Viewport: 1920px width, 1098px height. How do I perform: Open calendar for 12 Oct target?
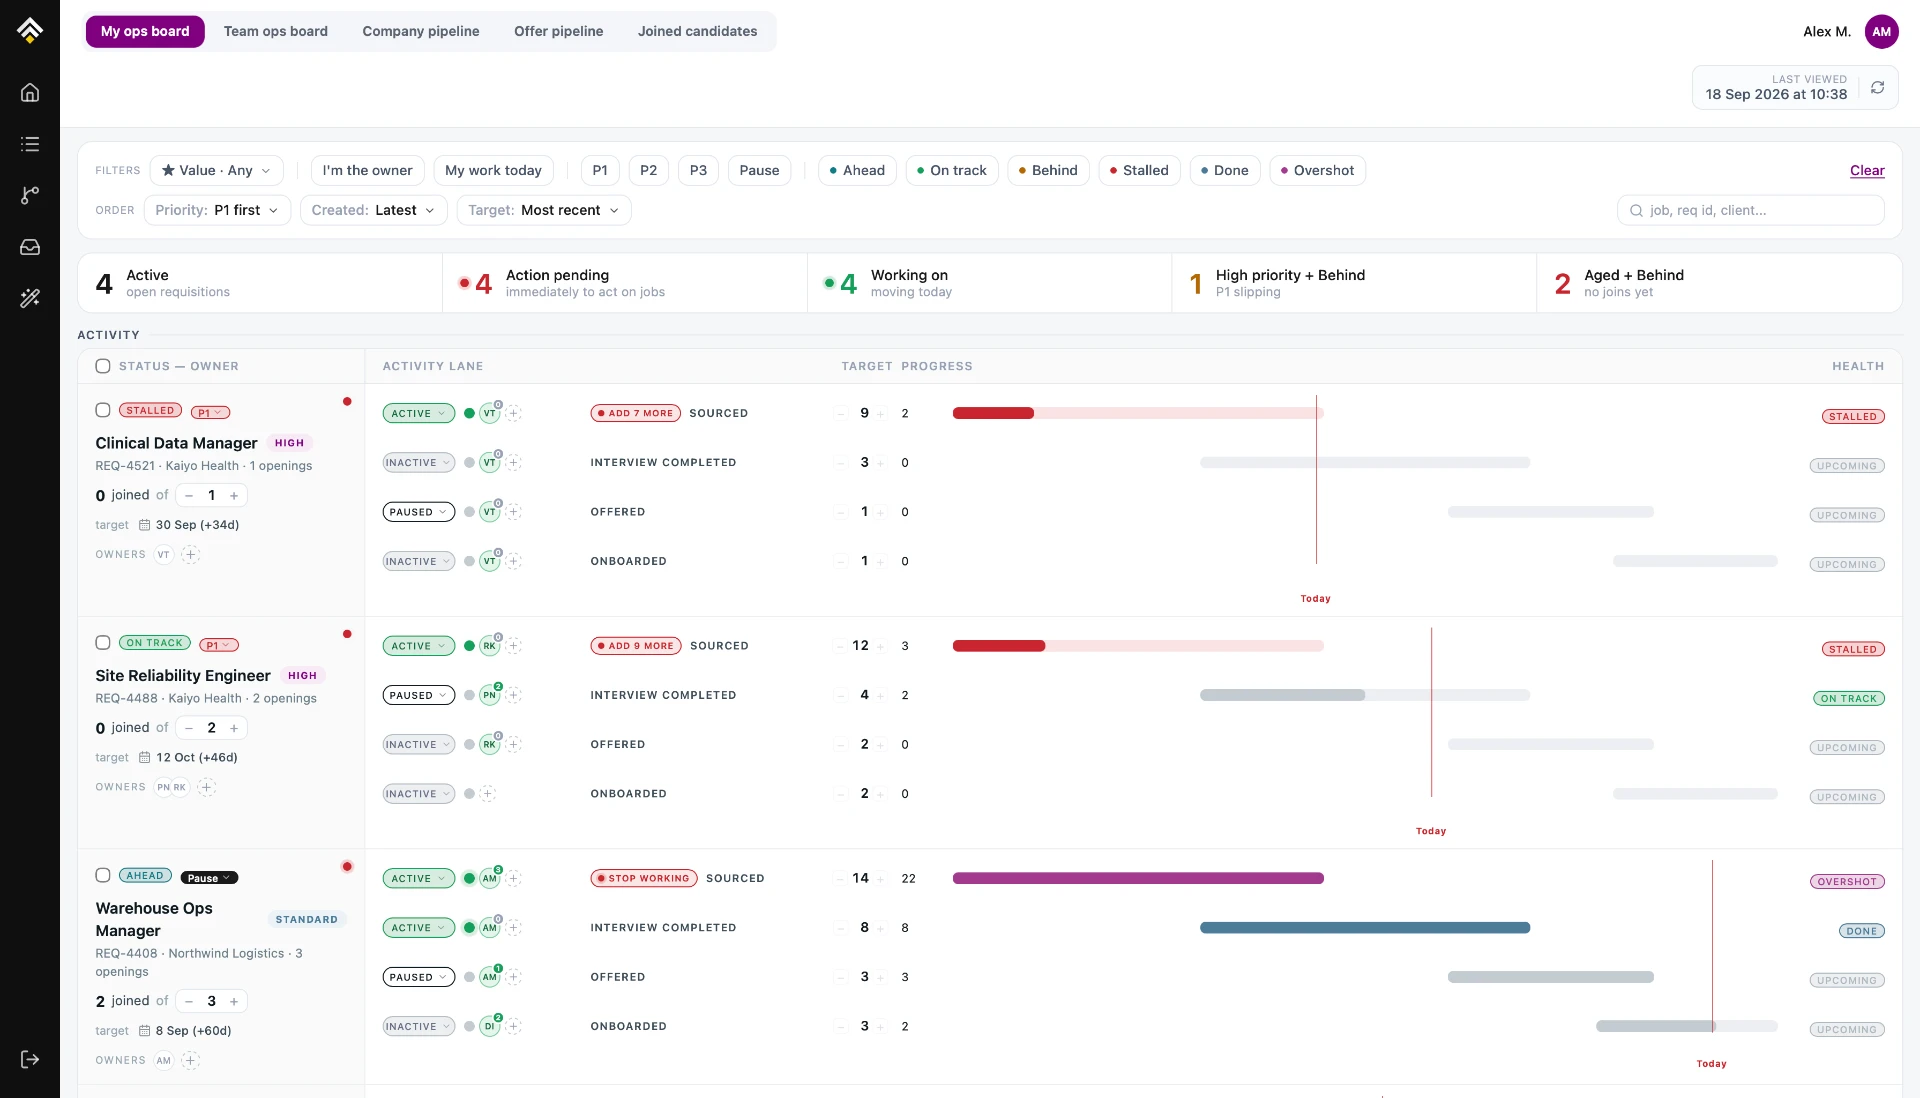click(x=144, y=758)
